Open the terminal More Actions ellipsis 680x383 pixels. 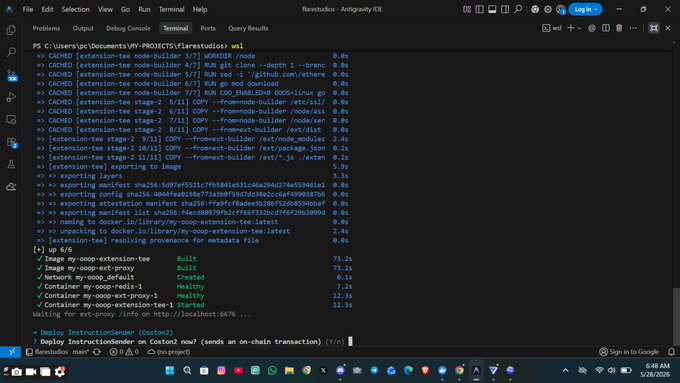click(633, 28)
